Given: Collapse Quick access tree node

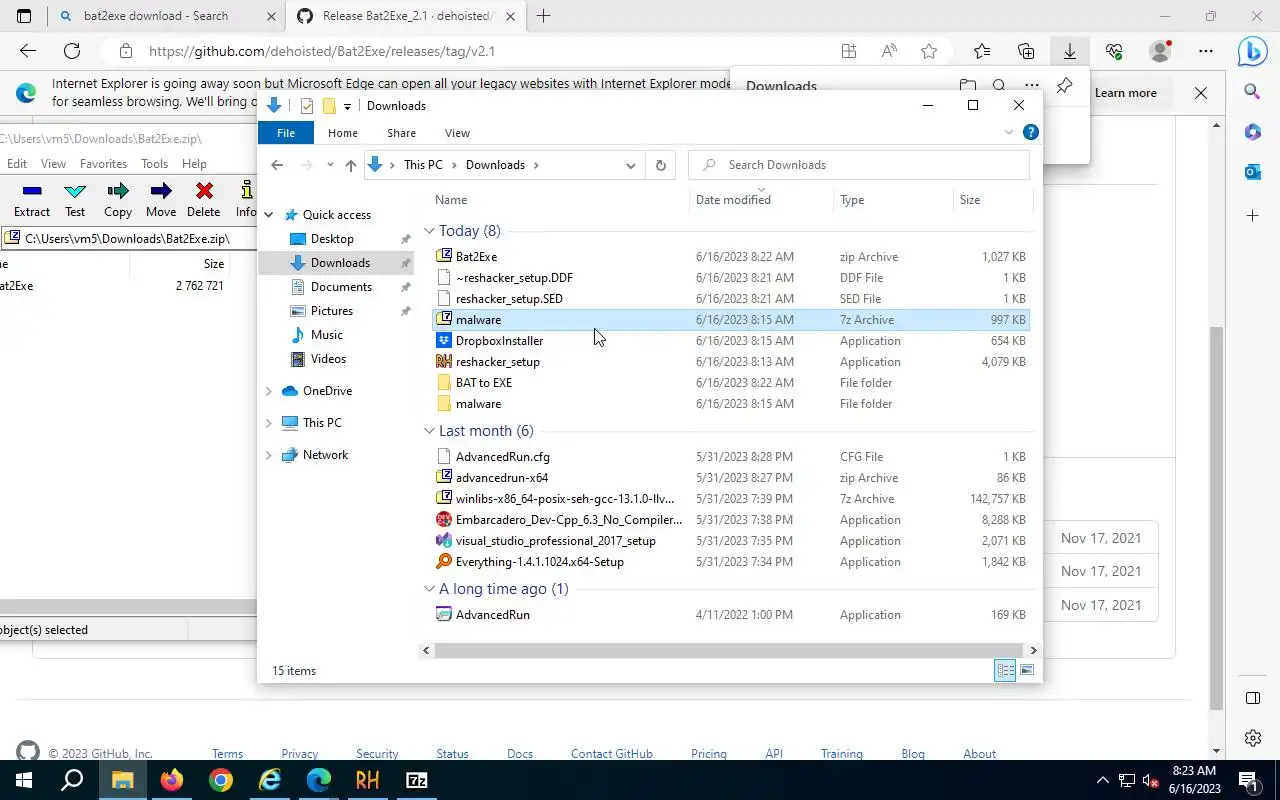Looking at the screenshot, I should coord(269,215).
